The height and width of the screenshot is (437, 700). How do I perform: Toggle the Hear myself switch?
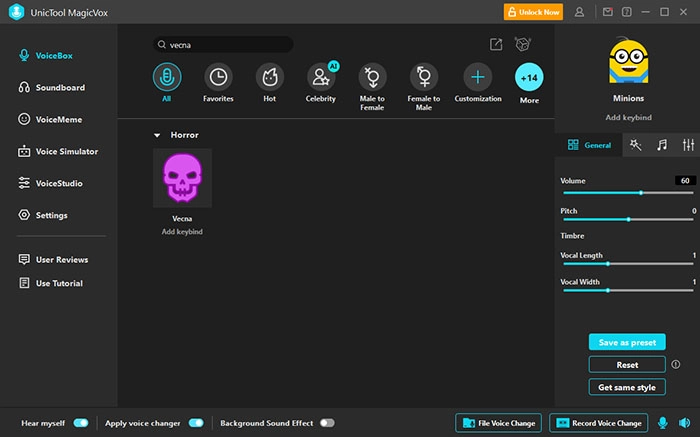(81, 423)
